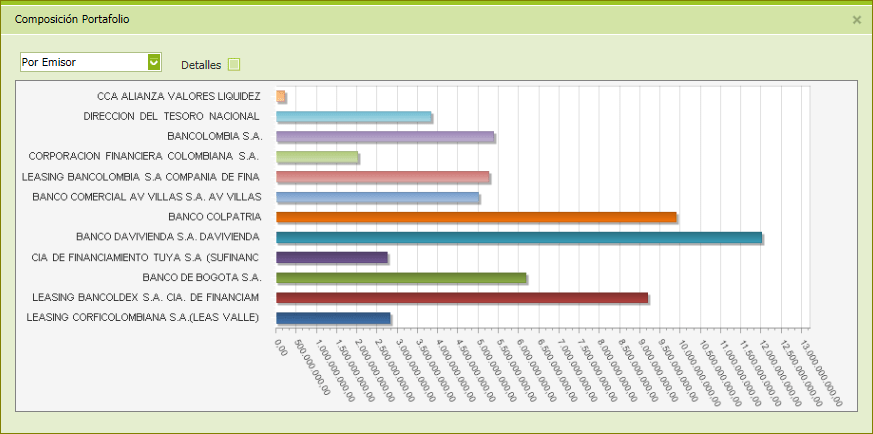This screenshot has height=434, width=873.
Task: Open the Por Emisor dropdown arrow
Action: (x=154, y=62)
